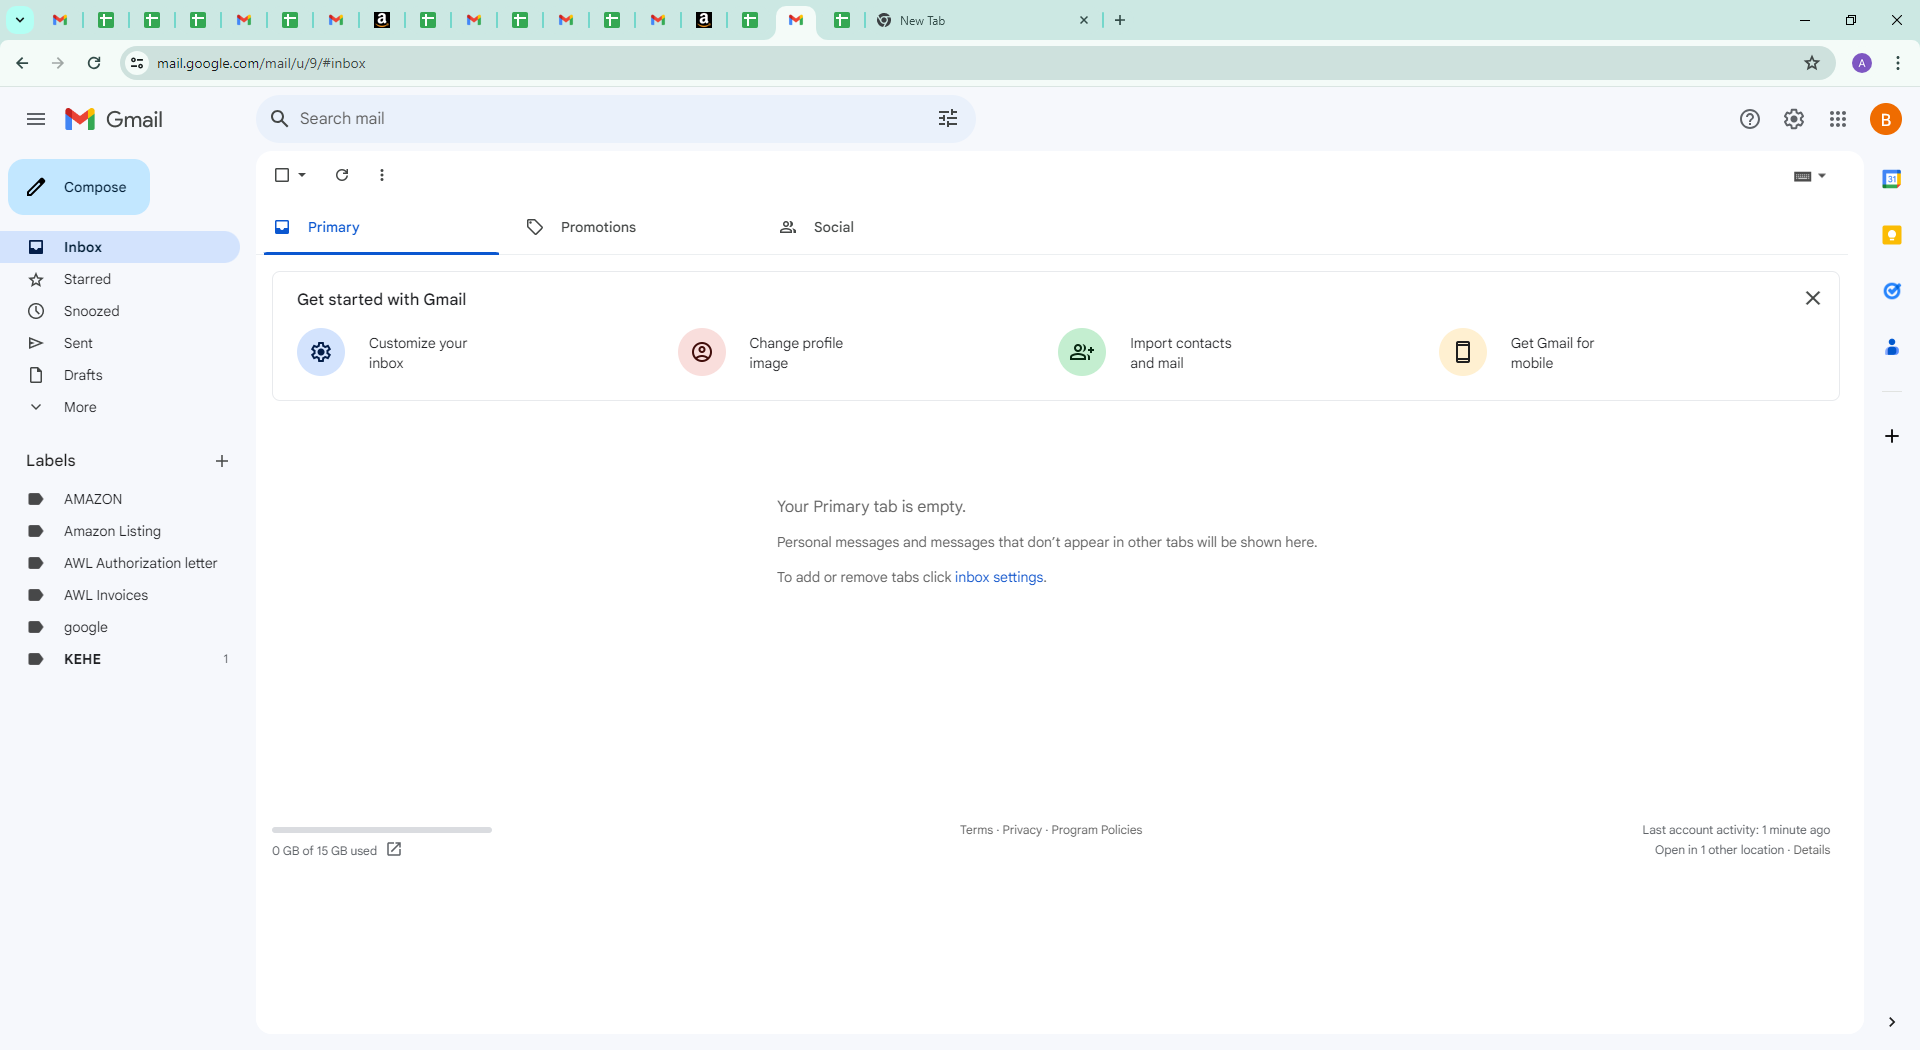
Task: Switch to the Primary tab
Action: point(382,227)
